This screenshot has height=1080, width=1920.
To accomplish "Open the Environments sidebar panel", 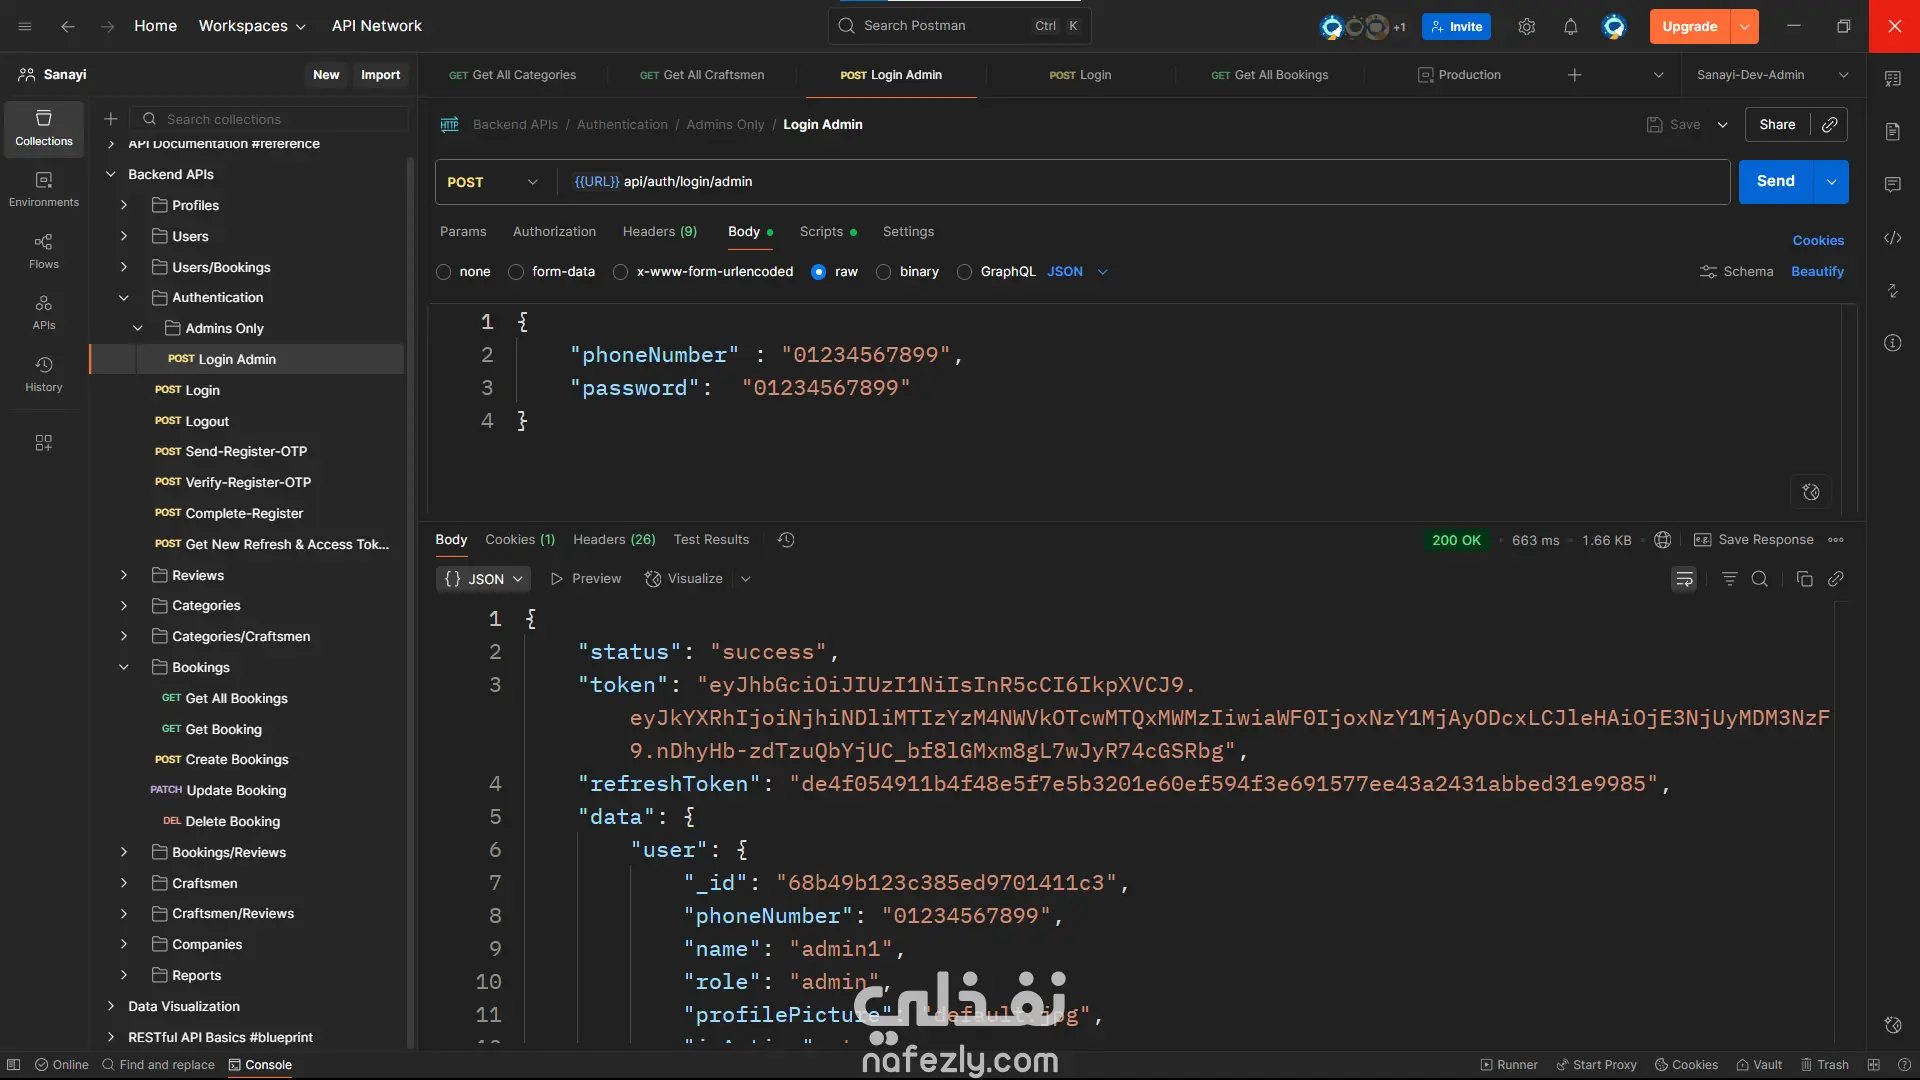I will [x=43, y=188].
